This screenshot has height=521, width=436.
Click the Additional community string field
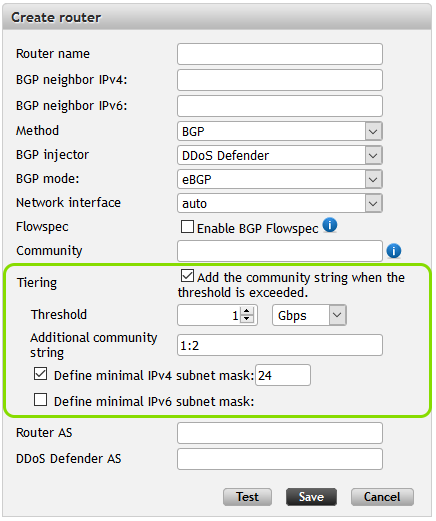(280, 345)
